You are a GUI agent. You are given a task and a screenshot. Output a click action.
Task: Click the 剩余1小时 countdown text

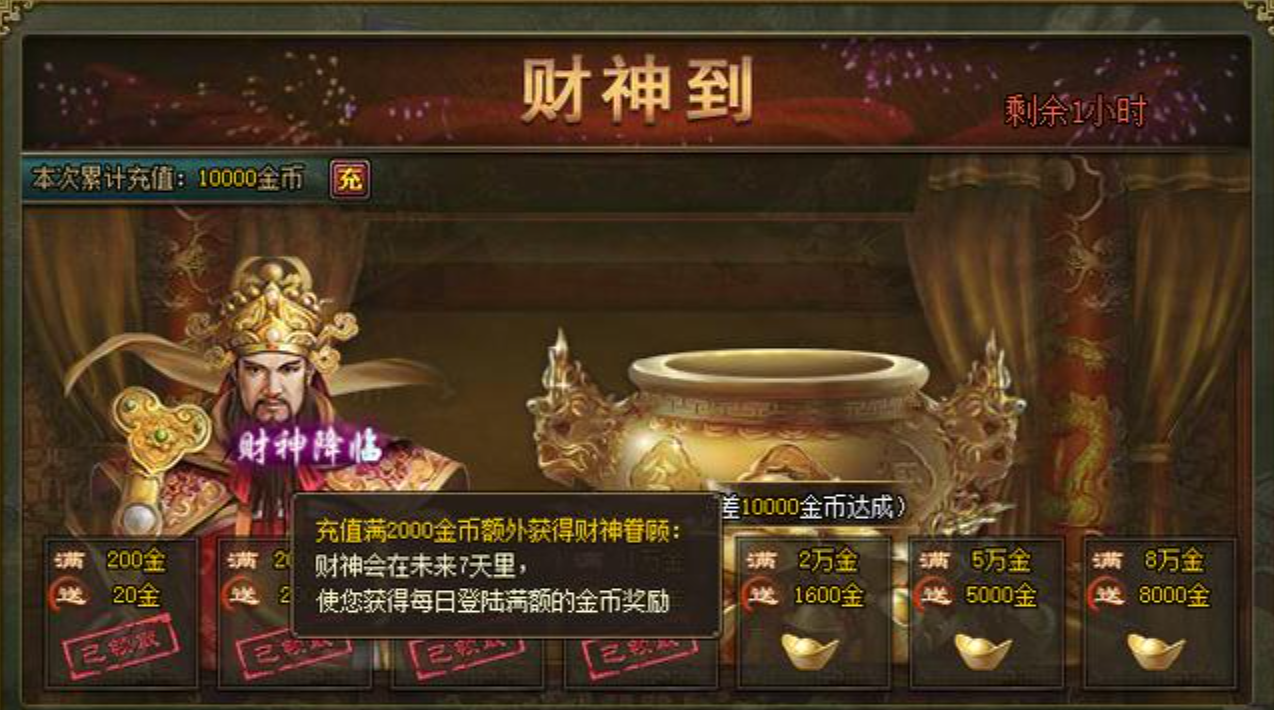(1075, 111)
